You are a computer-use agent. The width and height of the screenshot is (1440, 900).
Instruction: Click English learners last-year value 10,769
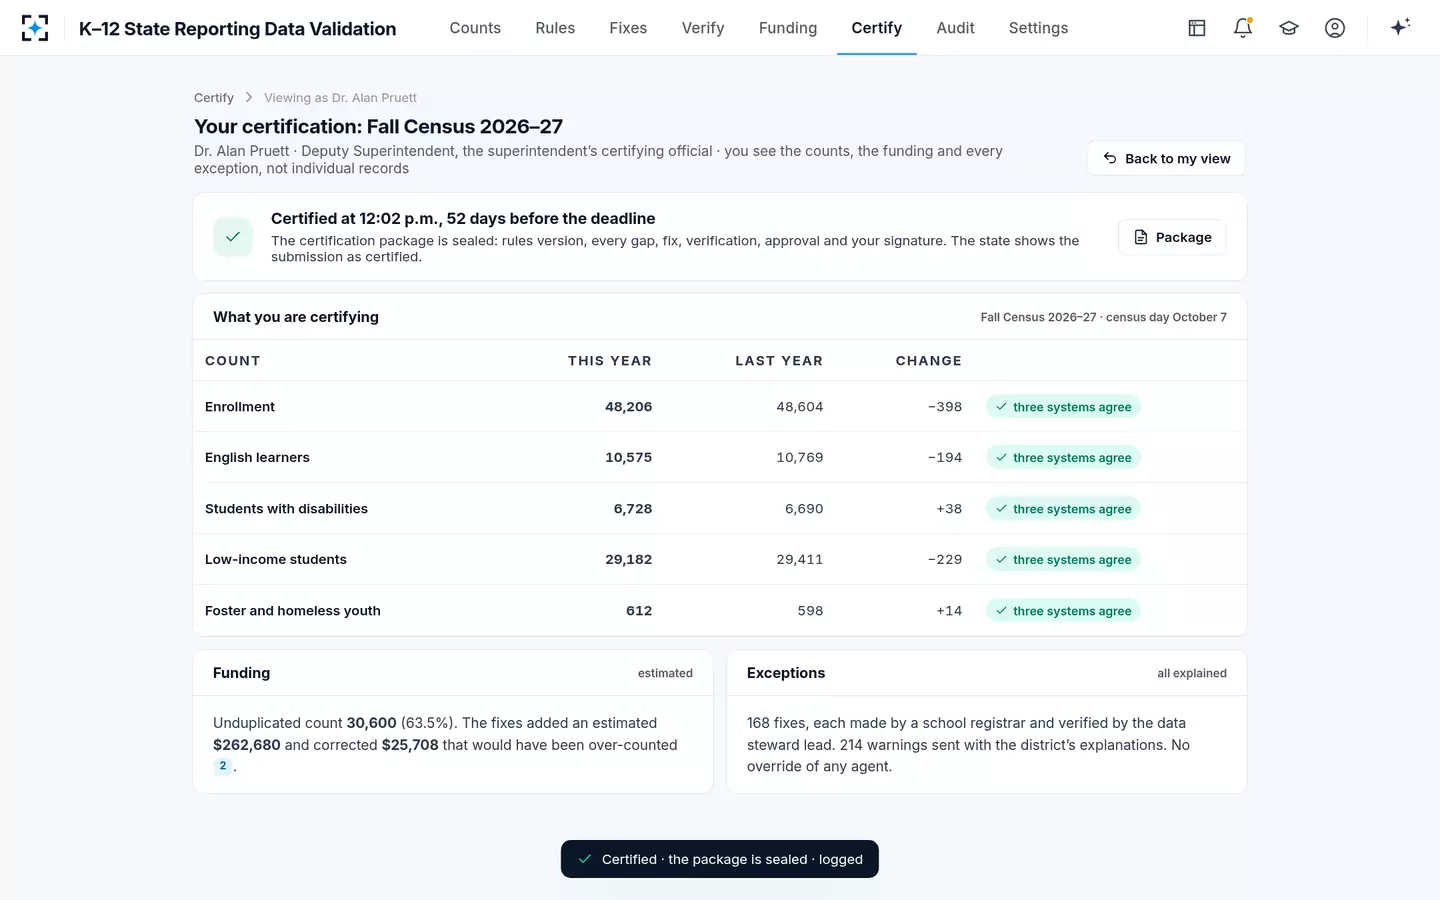(800, 458)
